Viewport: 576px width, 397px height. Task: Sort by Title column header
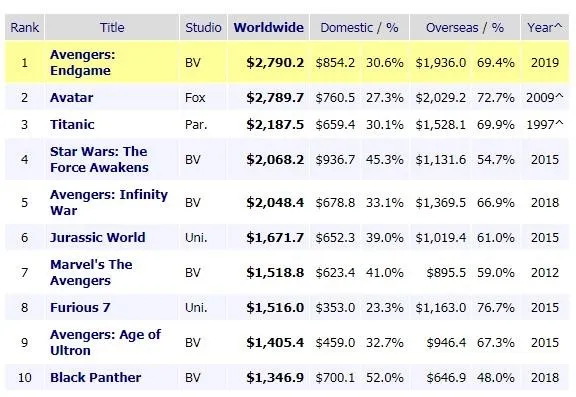pos(112,28)
